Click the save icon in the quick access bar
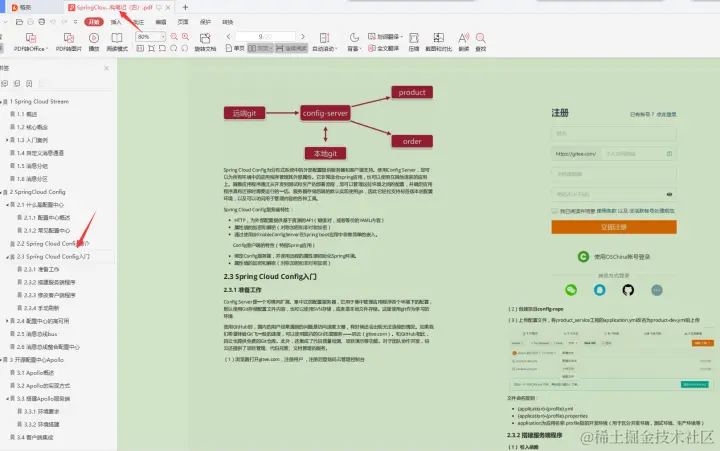Screen dimensions: 720x451 coord(30,22)
